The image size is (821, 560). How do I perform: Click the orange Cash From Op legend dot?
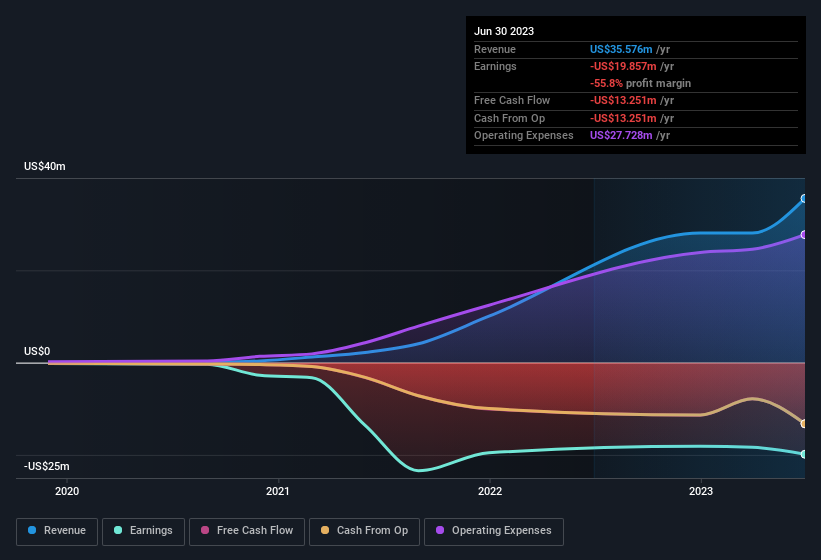[x=325, y=530]
